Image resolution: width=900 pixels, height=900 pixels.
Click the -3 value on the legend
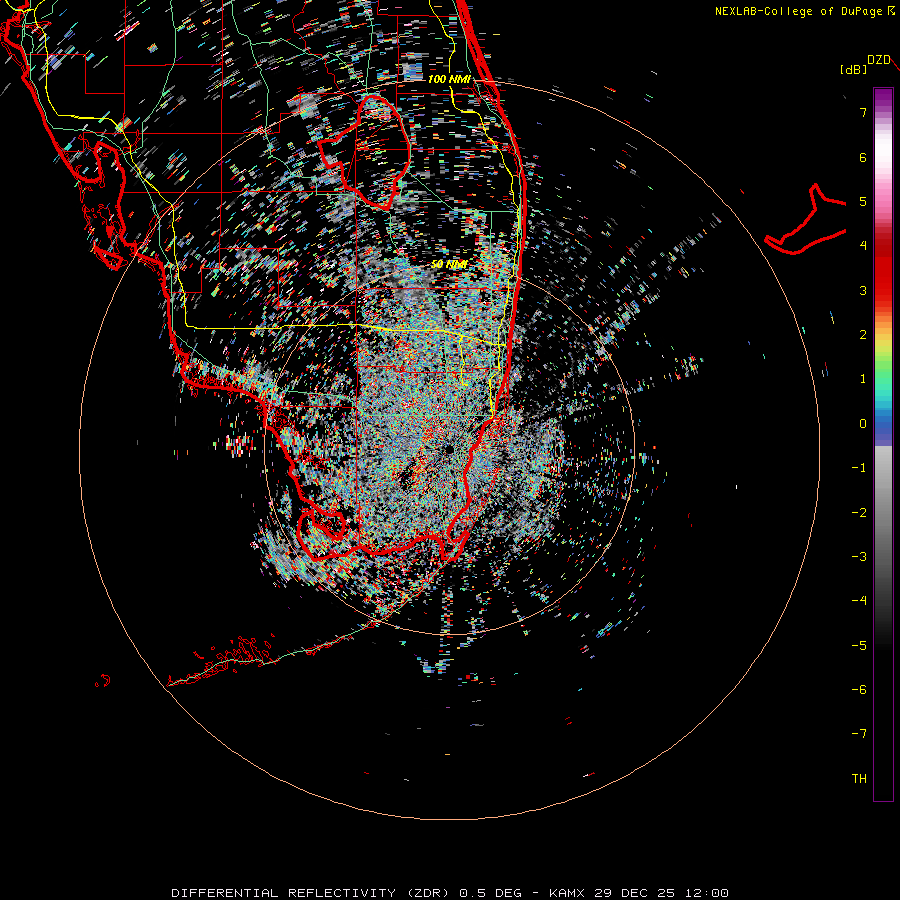point(859,557)
